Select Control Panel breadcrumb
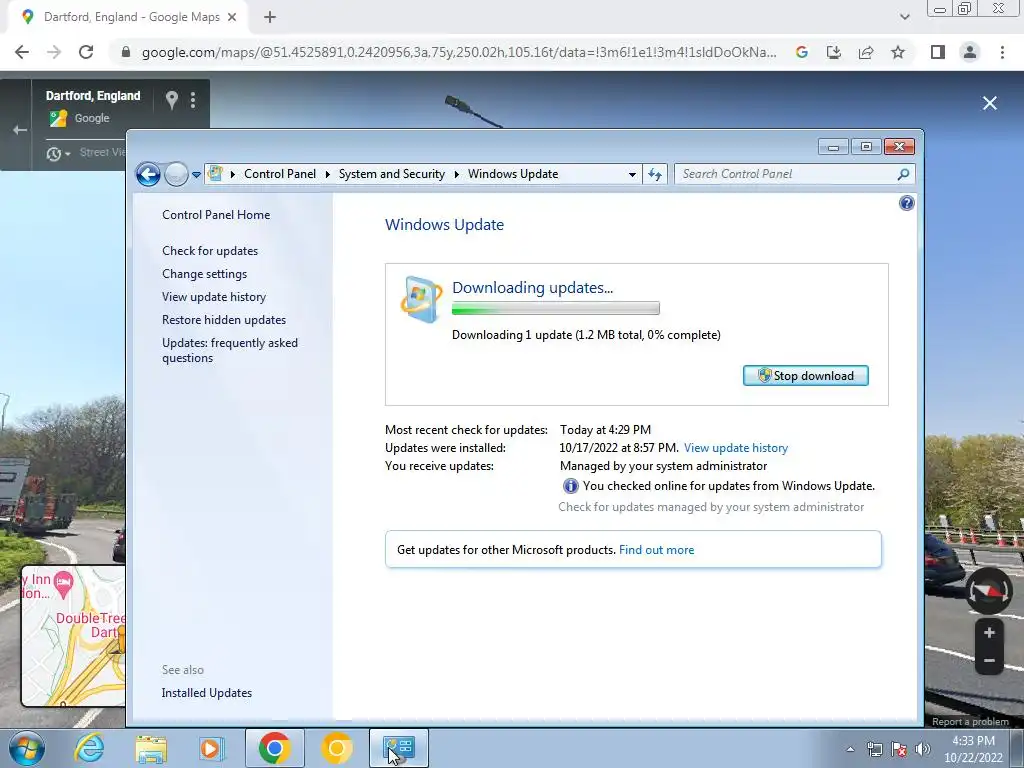This screenshot has width=1024, height=768. point(280,174)
